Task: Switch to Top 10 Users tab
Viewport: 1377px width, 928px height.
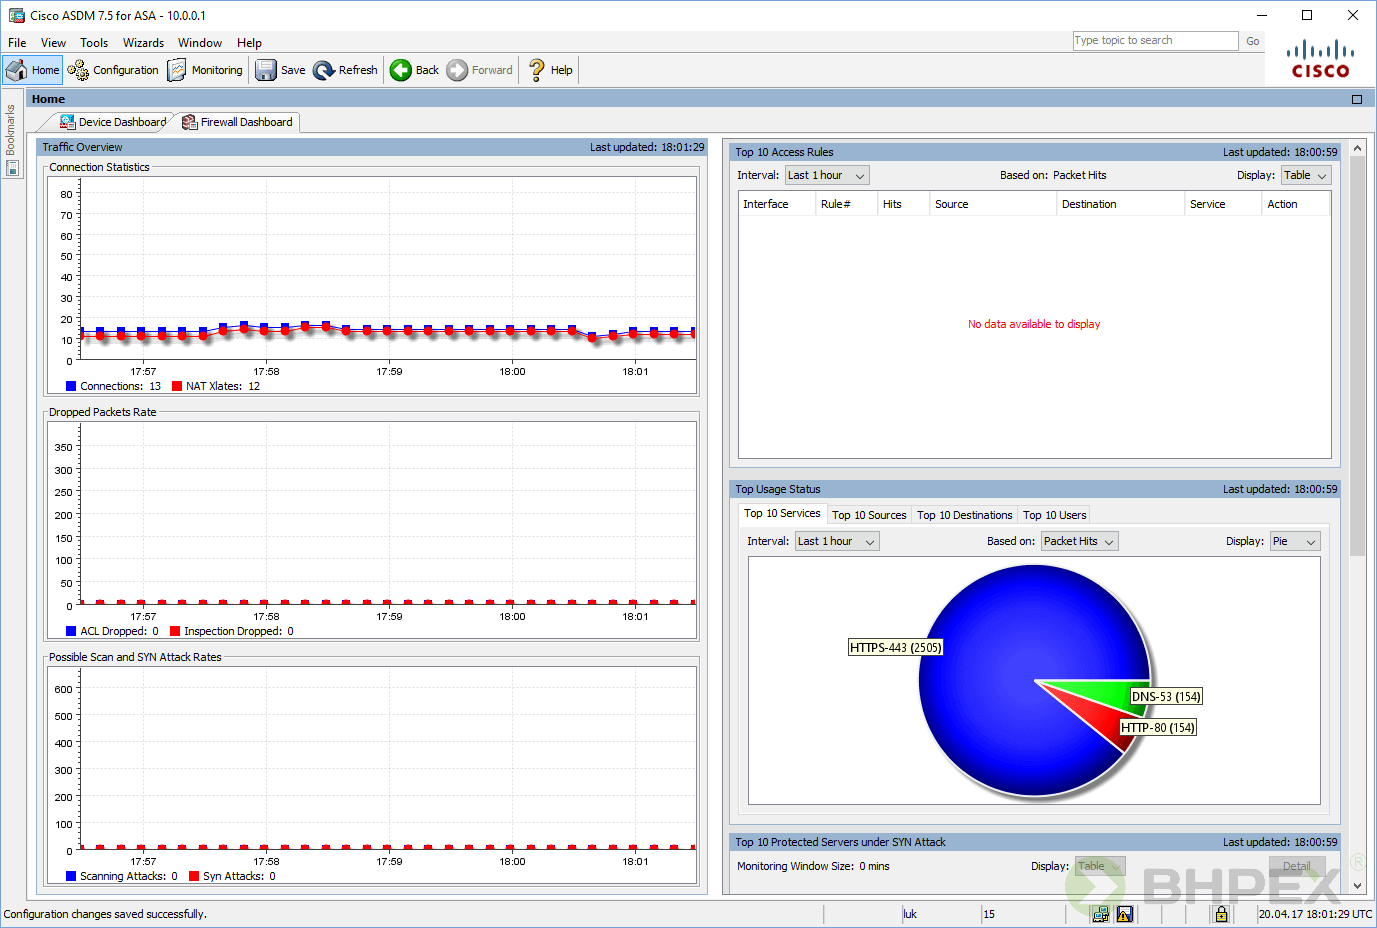Action: 1054,515
